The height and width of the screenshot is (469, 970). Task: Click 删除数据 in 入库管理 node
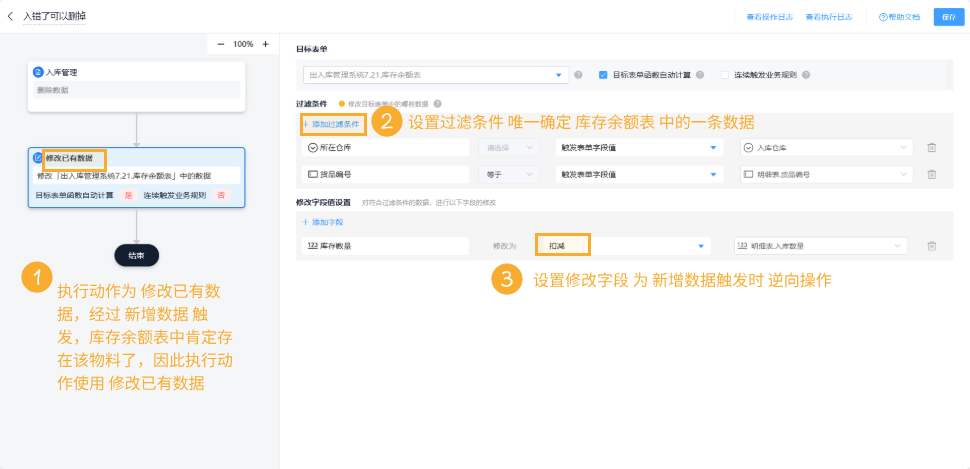(x=137, y=90)
